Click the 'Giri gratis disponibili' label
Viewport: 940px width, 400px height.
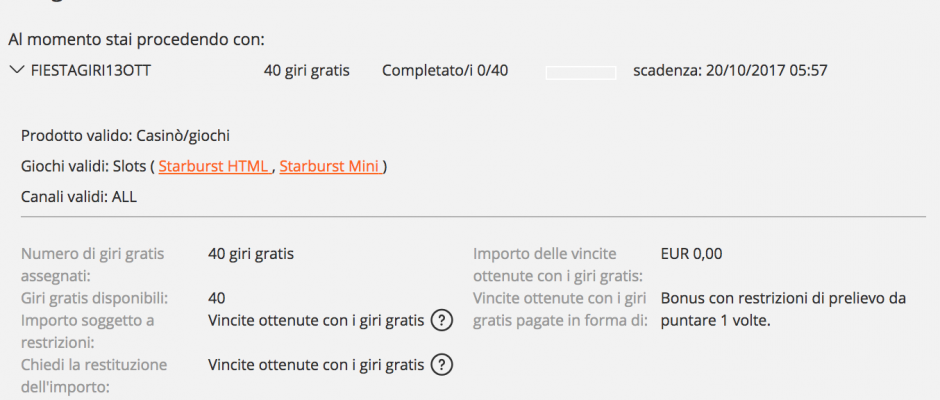[94, 298]
